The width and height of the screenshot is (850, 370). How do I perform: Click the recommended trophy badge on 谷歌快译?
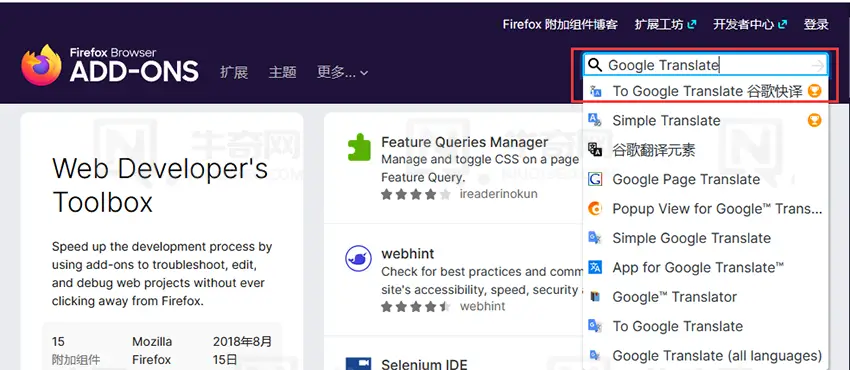point(814,91)
